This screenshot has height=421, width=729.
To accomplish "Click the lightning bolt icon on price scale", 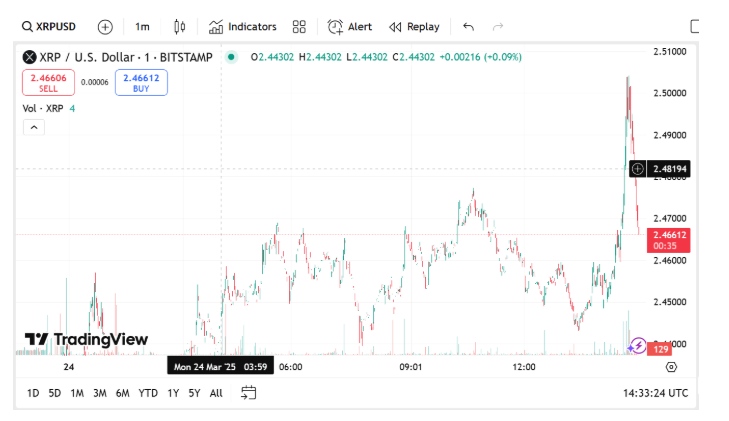I will 638,346.
